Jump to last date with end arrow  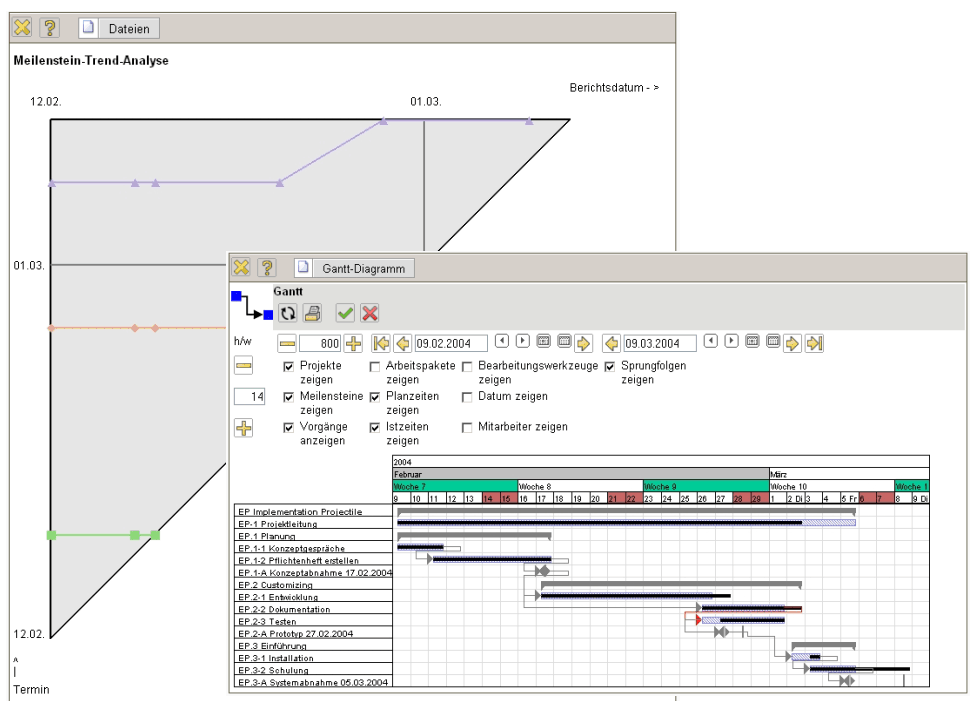814,343
